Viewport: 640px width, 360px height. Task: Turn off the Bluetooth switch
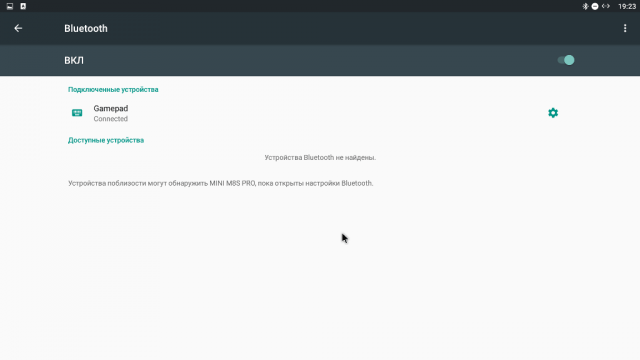tap(566, 60)
